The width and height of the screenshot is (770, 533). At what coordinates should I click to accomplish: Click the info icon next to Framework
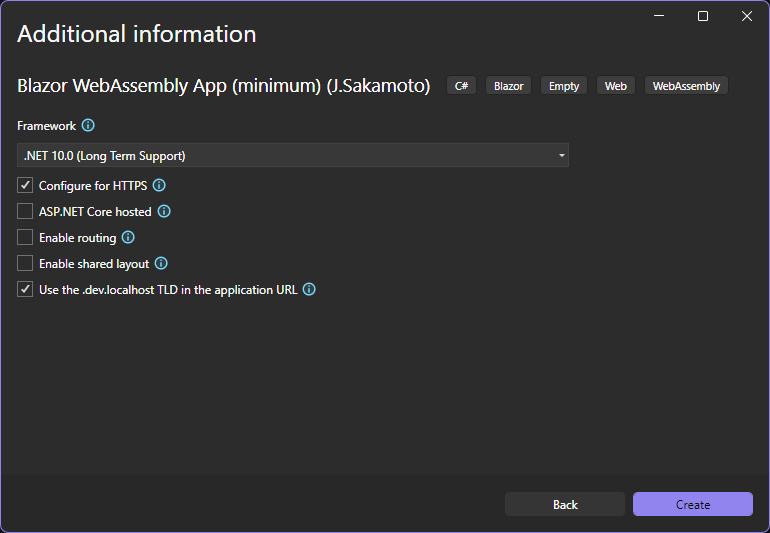pyautogui.click(x=88, y=125)
